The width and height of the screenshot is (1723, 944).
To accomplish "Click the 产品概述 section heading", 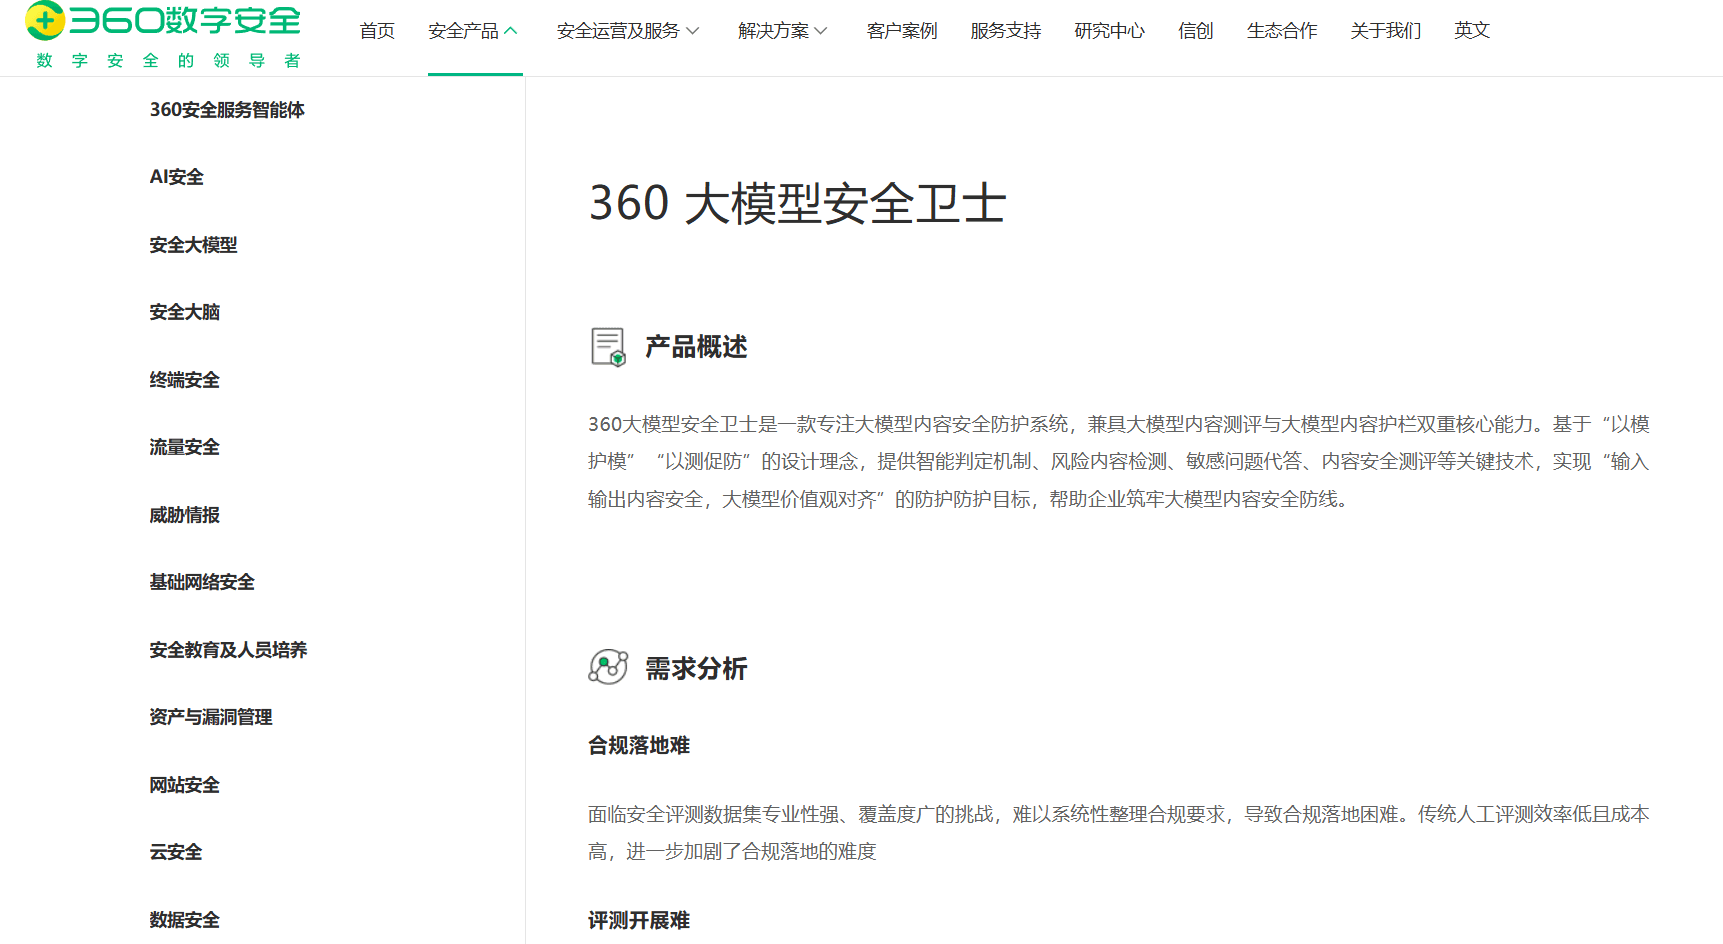I will (696, 347).
